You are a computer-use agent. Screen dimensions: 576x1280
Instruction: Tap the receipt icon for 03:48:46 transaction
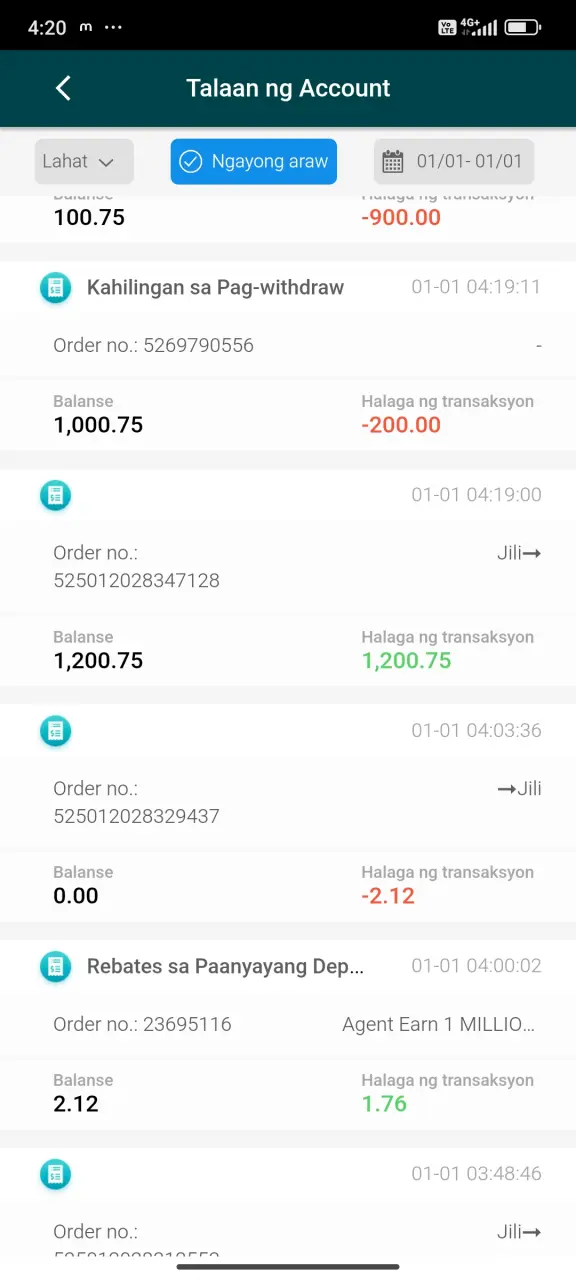tap(55, 1174)
